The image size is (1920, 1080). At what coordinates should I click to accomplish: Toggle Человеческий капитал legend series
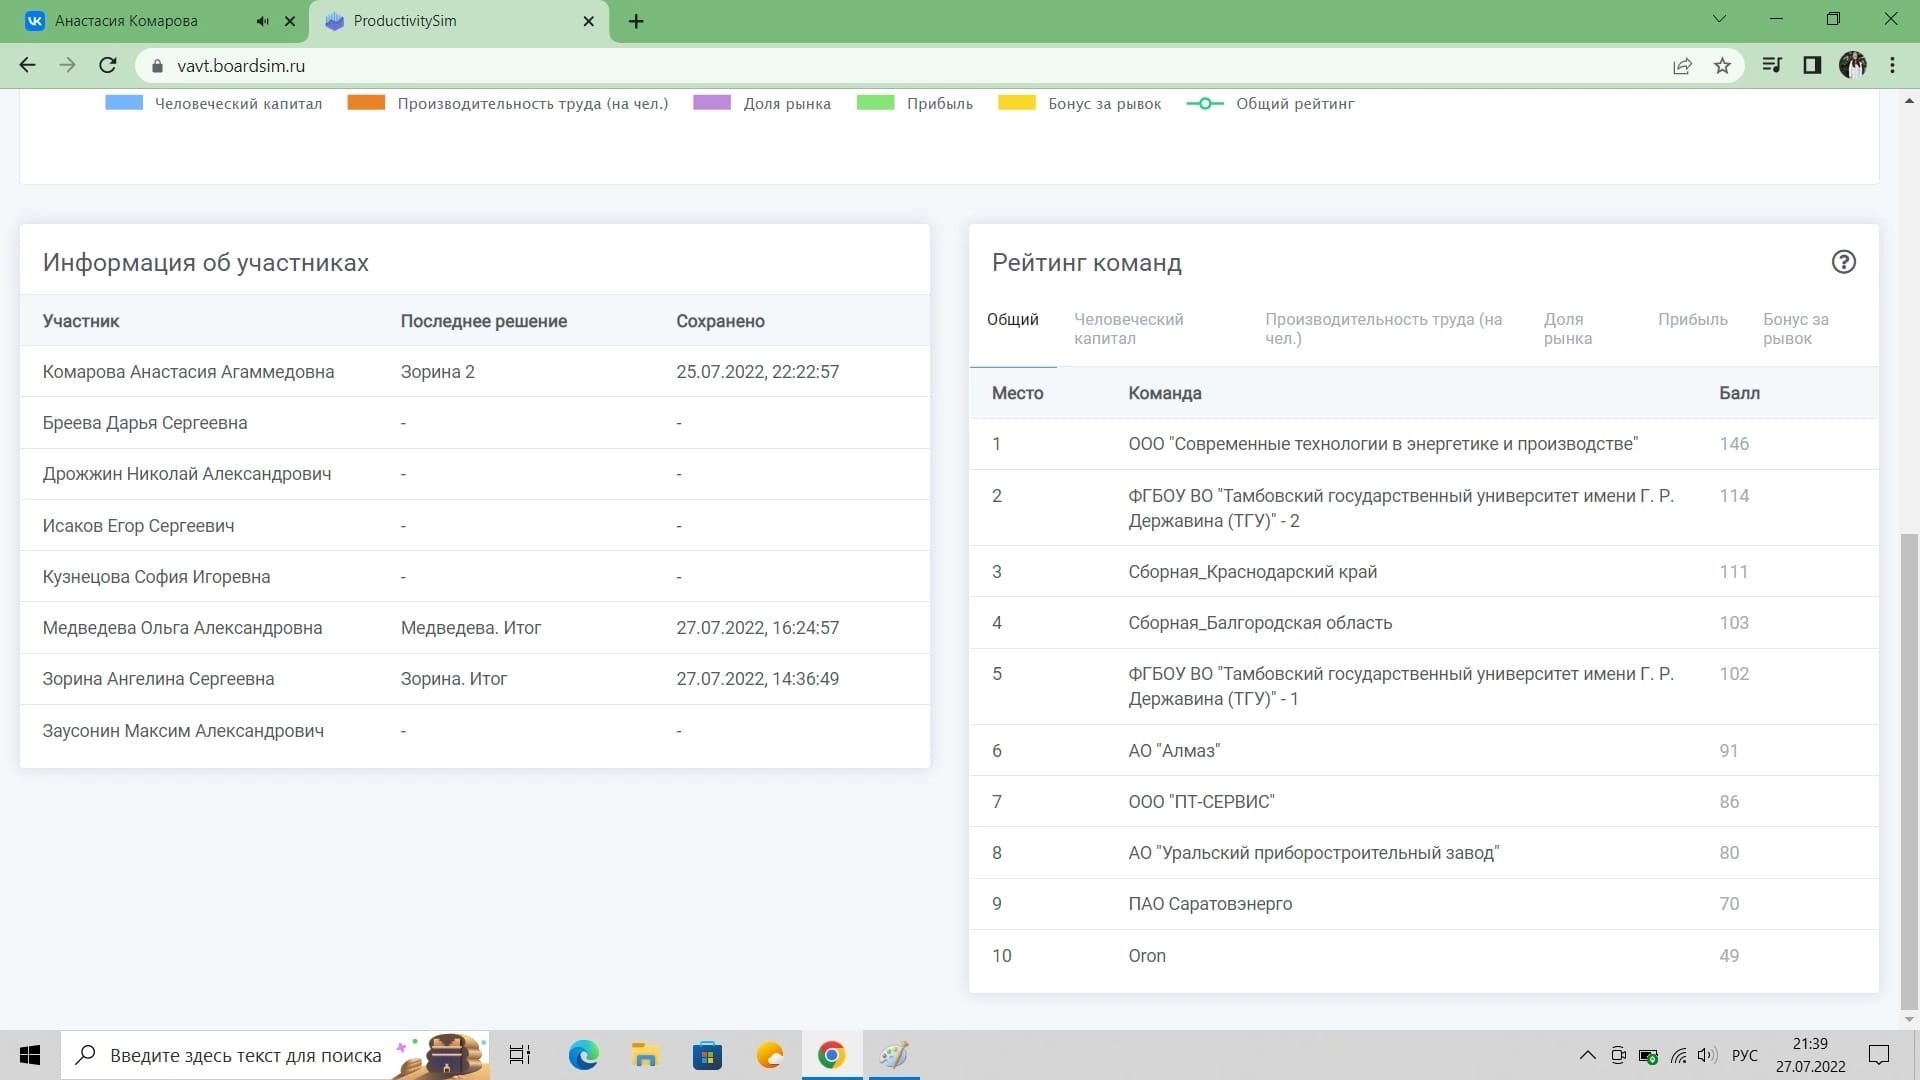214,103
